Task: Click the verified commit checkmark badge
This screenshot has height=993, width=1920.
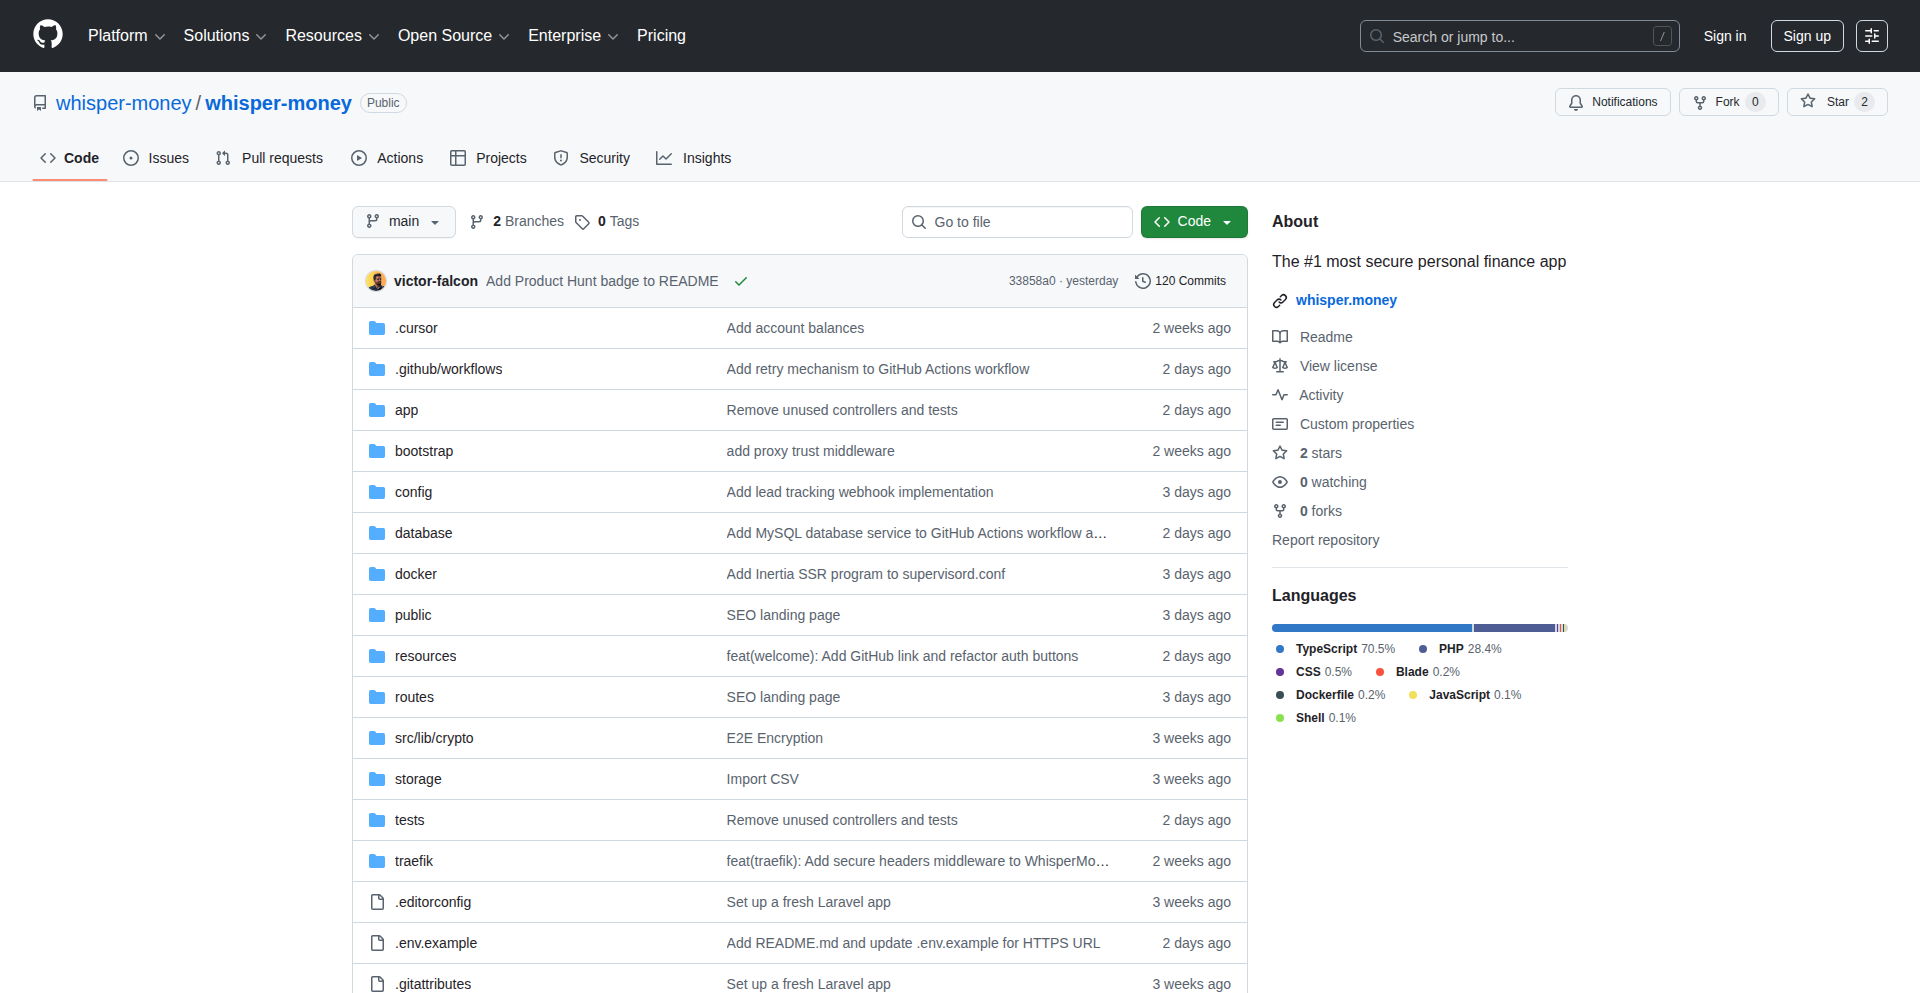Action: pyautogui.click(x=740, y=281)
